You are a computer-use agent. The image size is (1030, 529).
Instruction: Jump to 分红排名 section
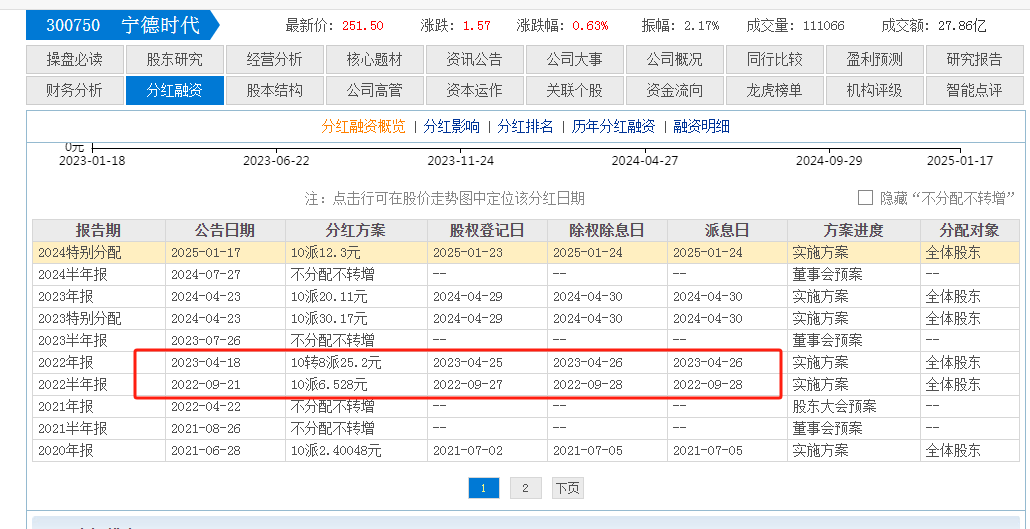(525, 127)
